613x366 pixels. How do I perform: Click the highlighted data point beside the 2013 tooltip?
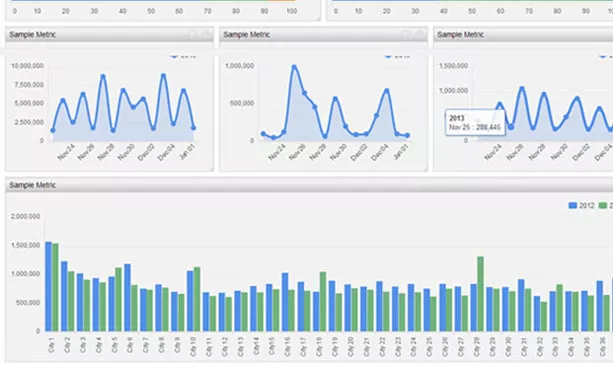(511, 127)
